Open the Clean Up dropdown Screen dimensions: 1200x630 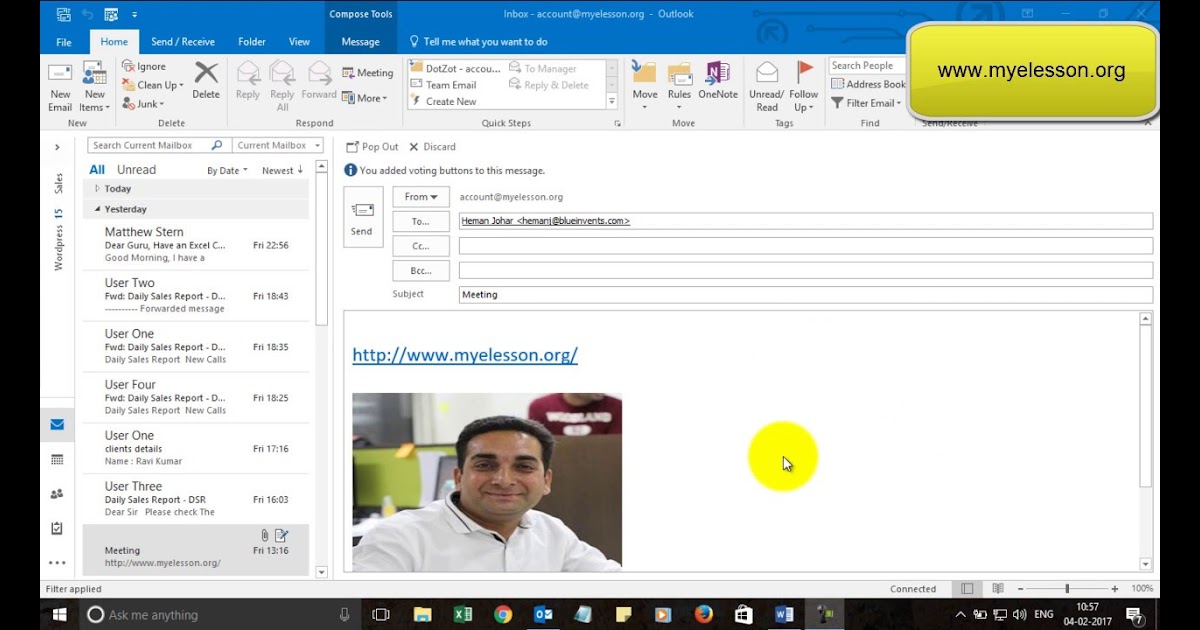(153, 85)
